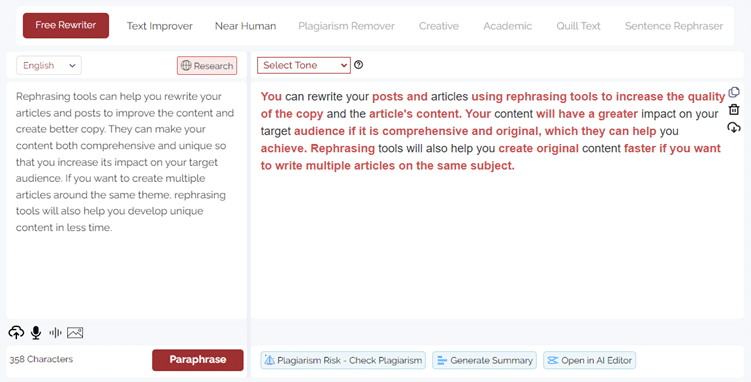The width and height of the screenshot is (751, 382).
Task: Click the audio waveform icon
Action: coord(56,332)
